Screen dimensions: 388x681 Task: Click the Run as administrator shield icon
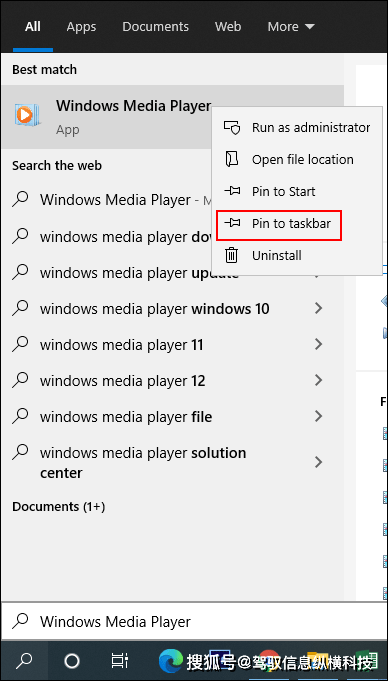click(x=232, y=128)
